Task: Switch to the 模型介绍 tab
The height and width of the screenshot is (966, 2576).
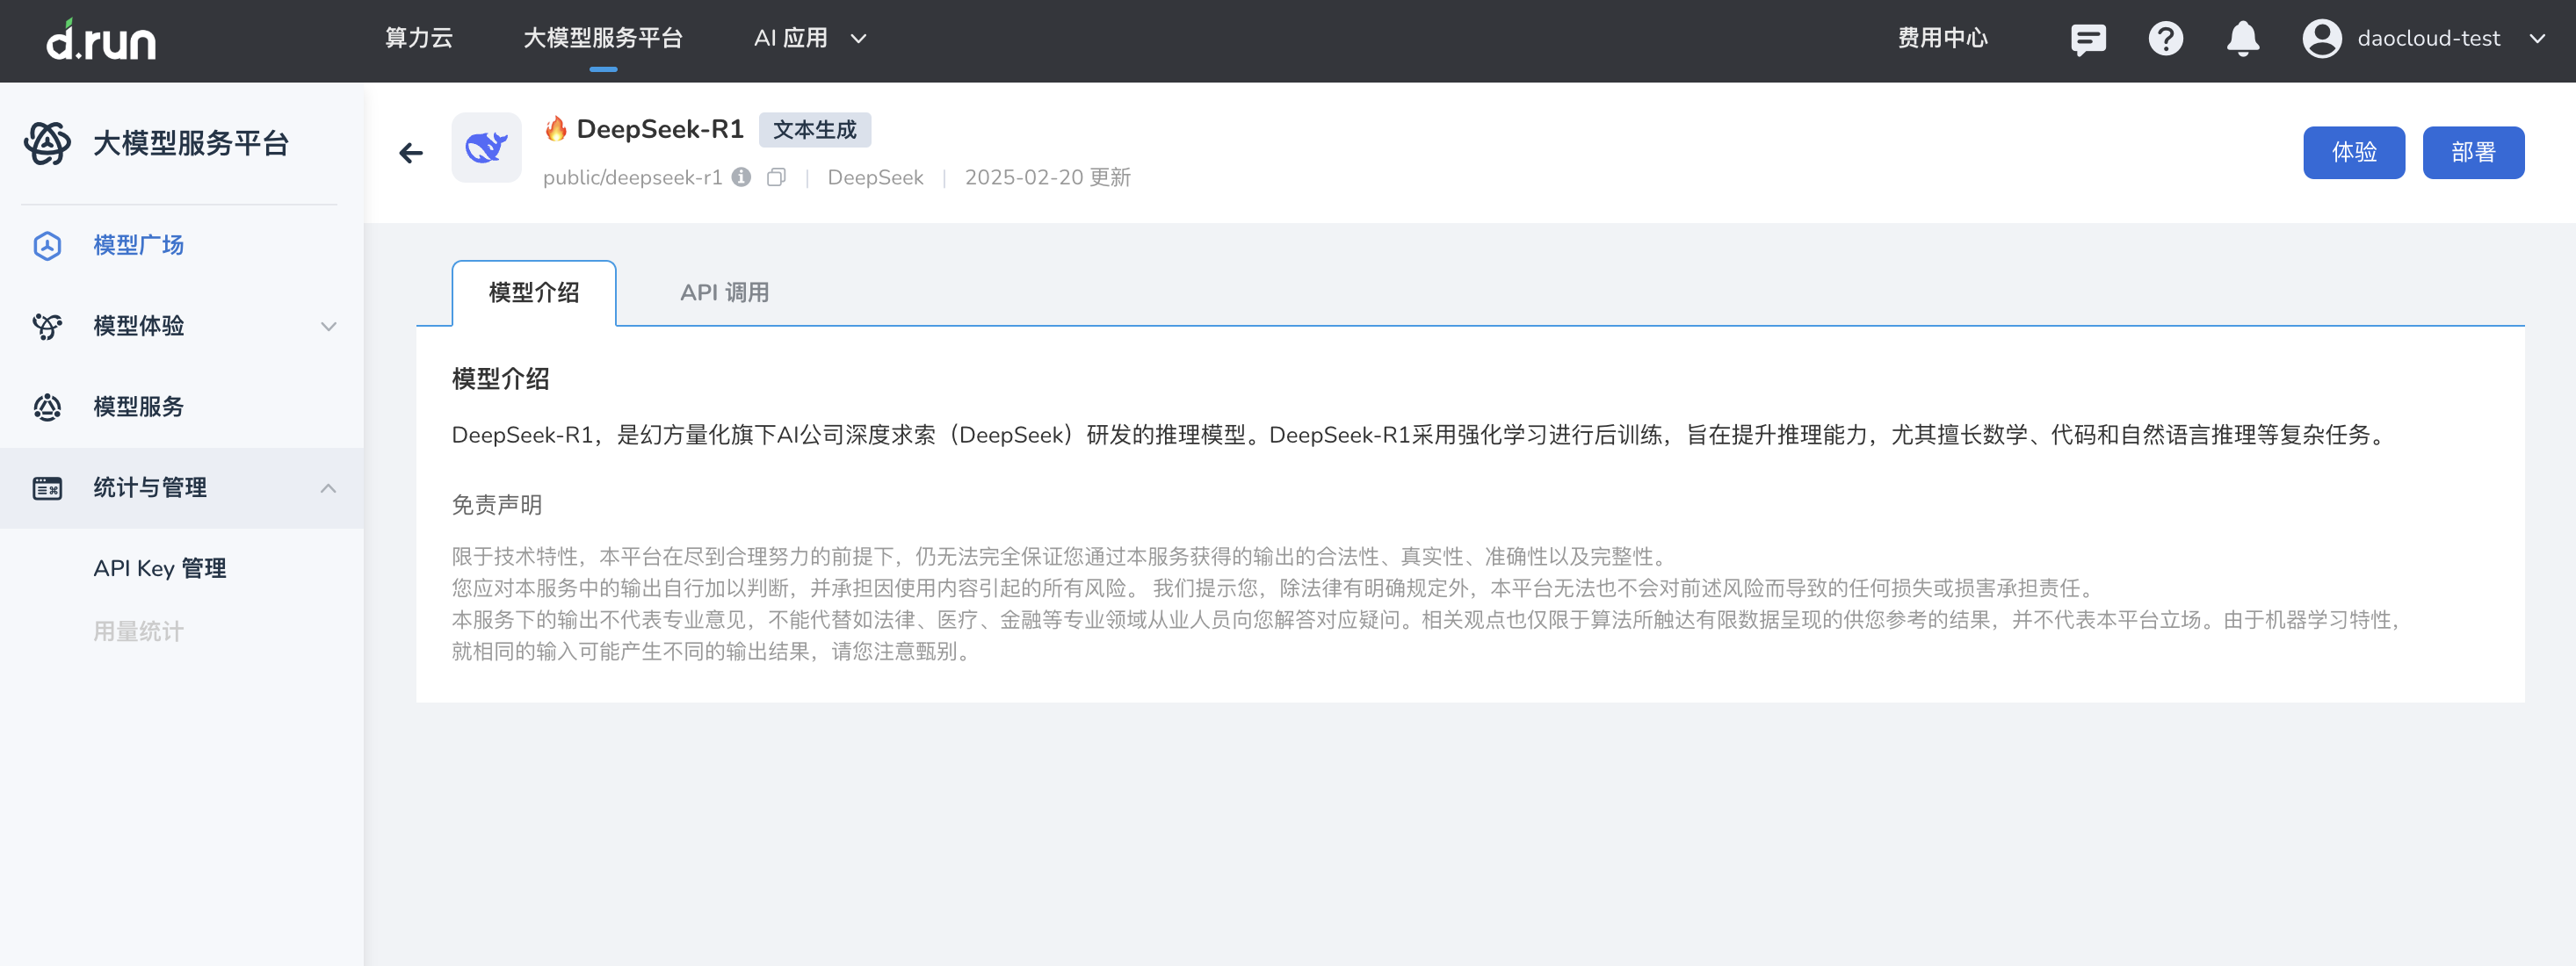Action: point(534,293)
